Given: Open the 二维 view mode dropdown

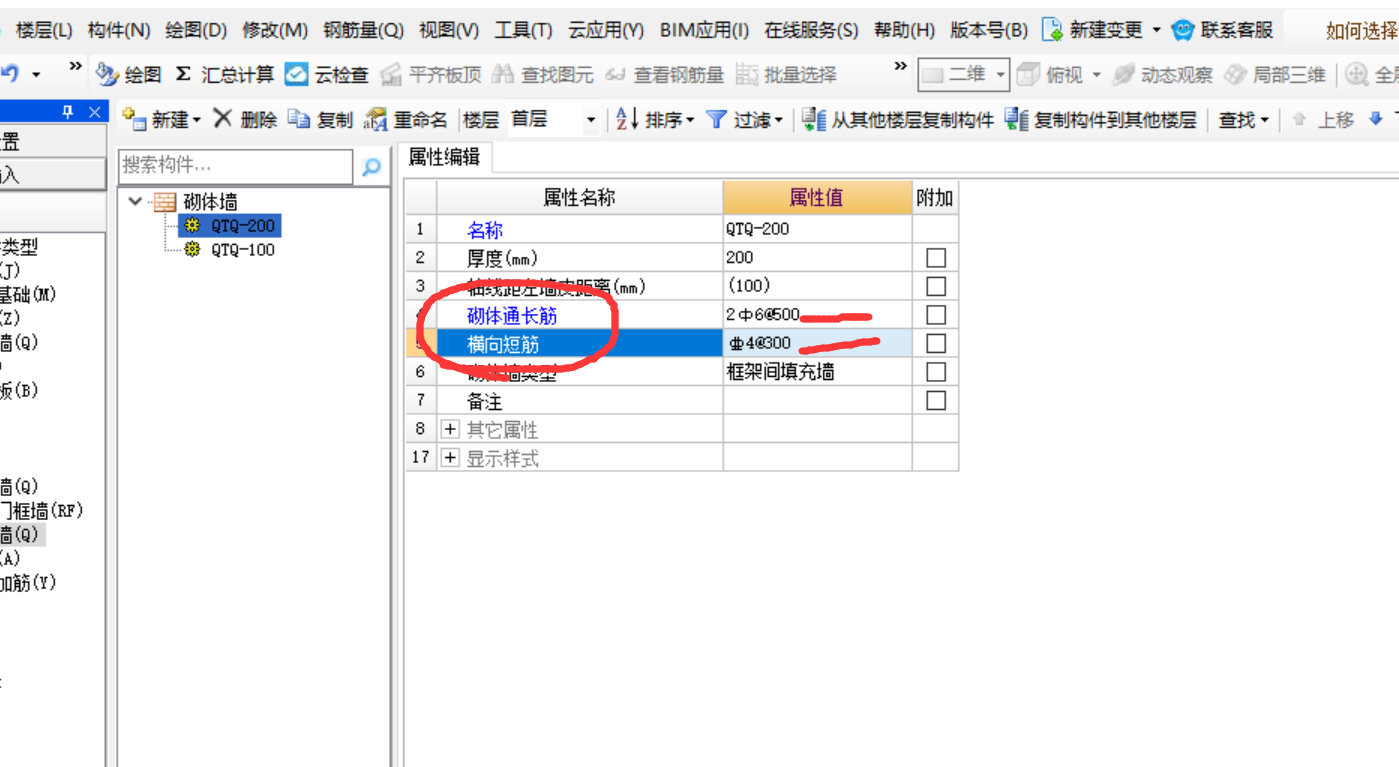Looking at the screenshot, I should tap(1000, 75).
